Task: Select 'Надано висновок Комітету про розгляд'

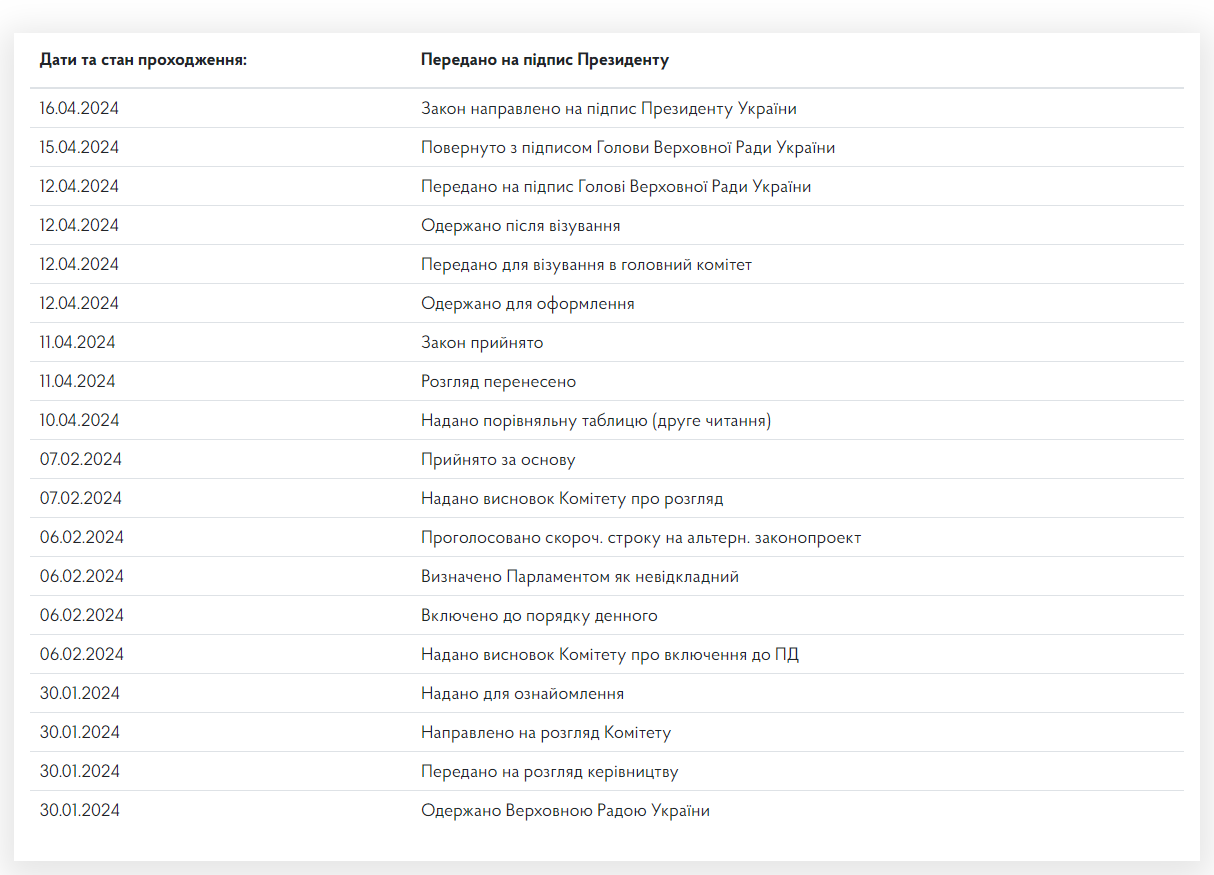Action: (x=571, y=499)
